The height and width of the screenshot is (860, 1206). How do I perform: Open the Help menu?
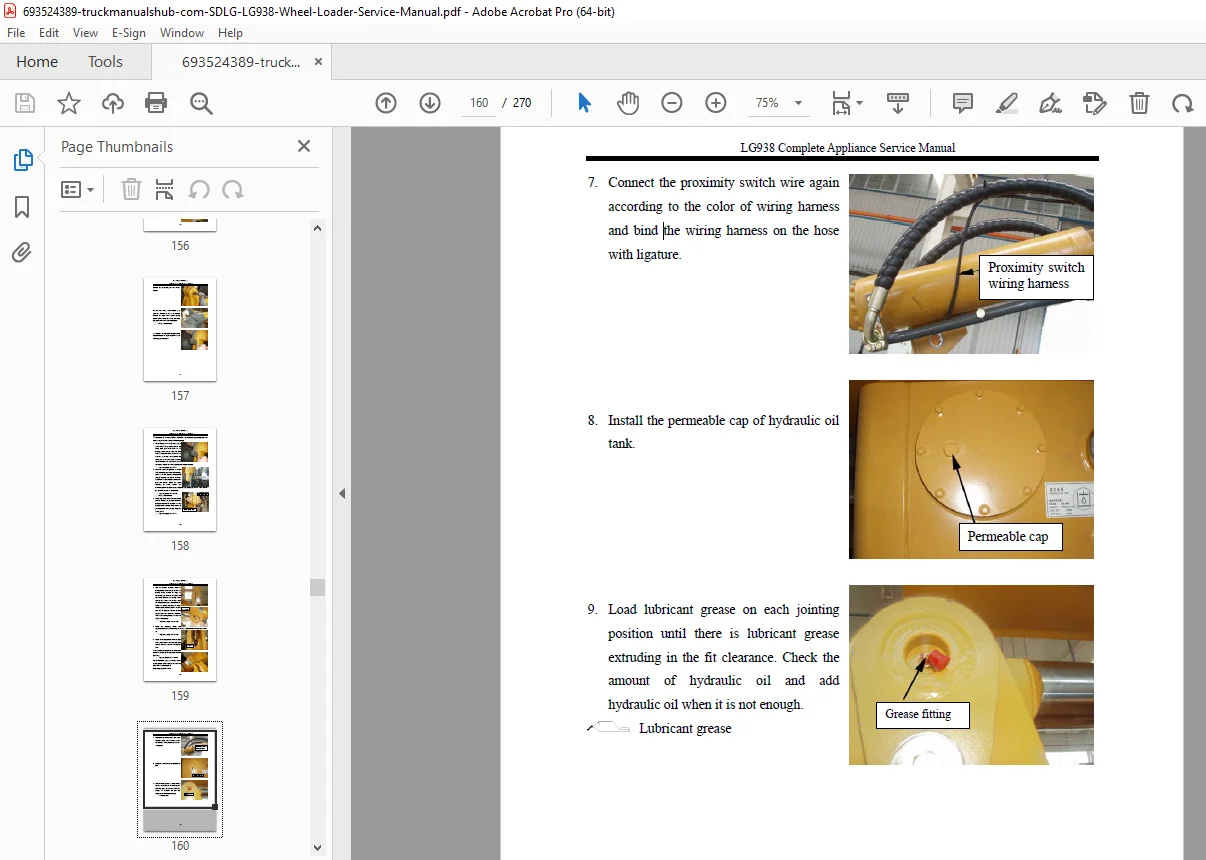click(x=231, y=33)
